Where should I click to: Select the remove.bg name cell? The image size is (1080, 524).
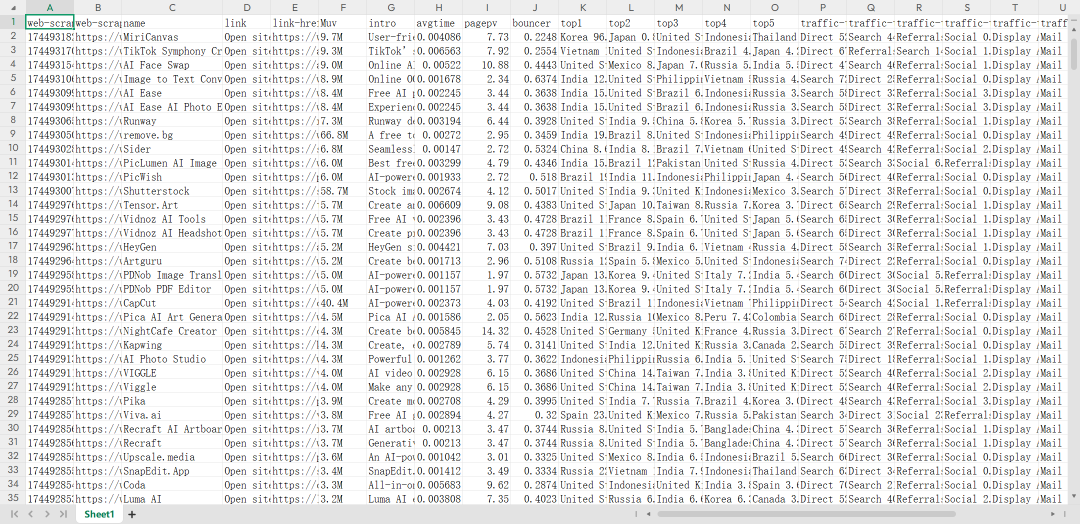click(172, 135)
